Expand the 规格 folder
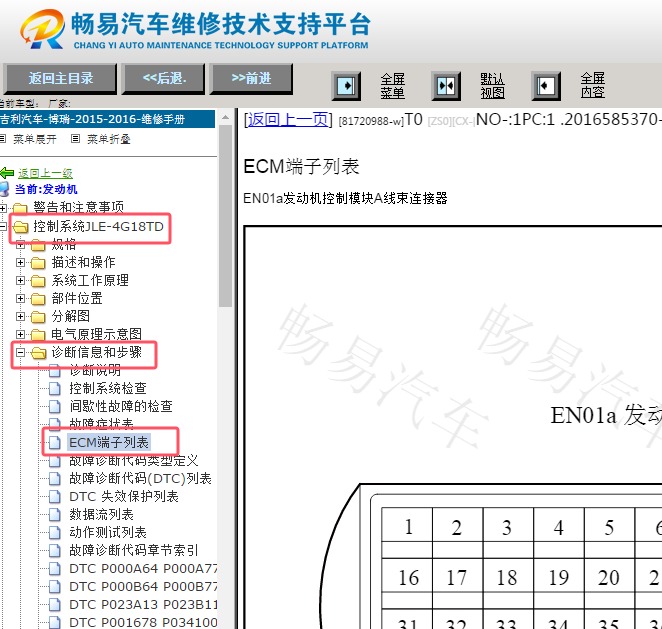The height and width of the screenshot is (629, 662). pos(20,244)
